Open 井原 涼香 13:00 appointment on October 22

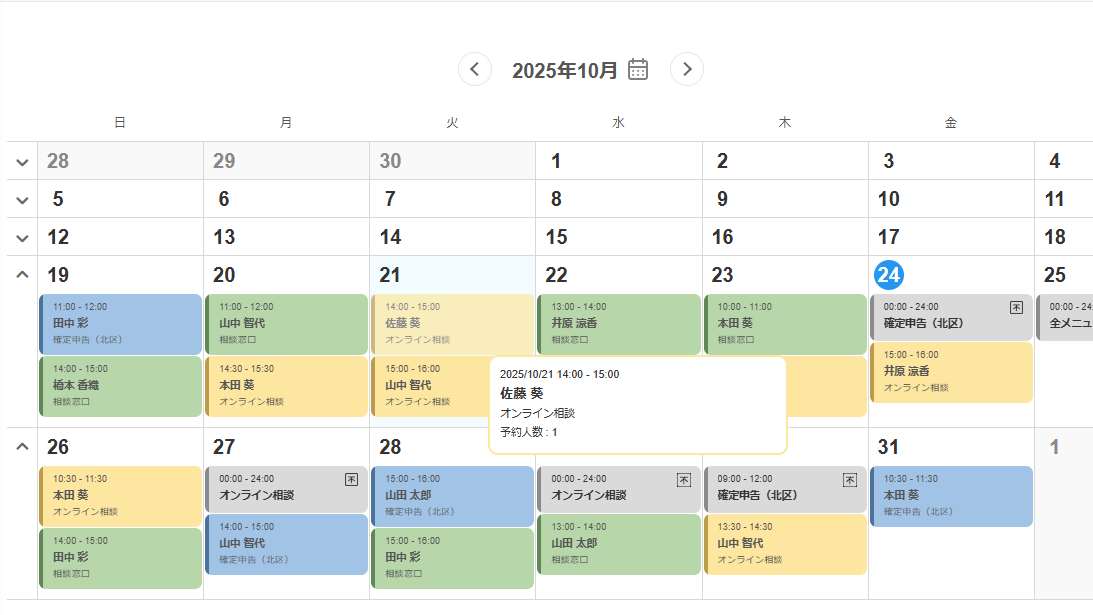pos(619,323)
